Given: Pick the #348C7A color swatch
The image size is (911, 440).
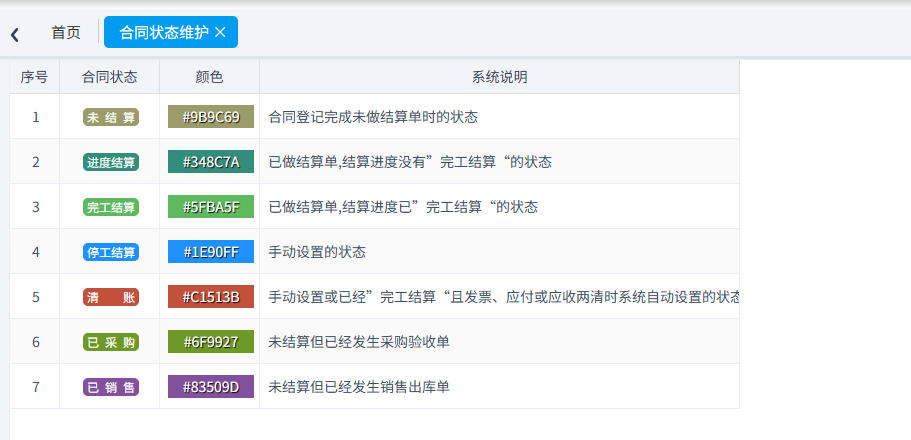Looking at the screenshot, I should (211, 162).
